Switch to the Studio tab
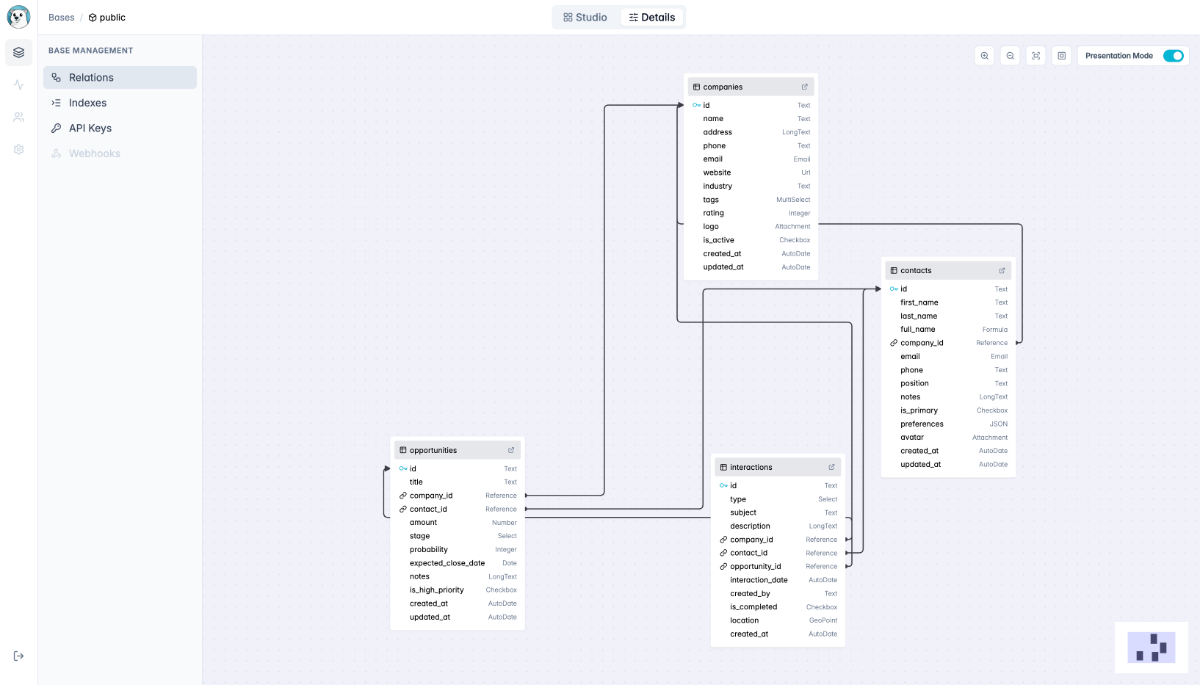This screenshot has width=1200, height=685. (586, 17)
